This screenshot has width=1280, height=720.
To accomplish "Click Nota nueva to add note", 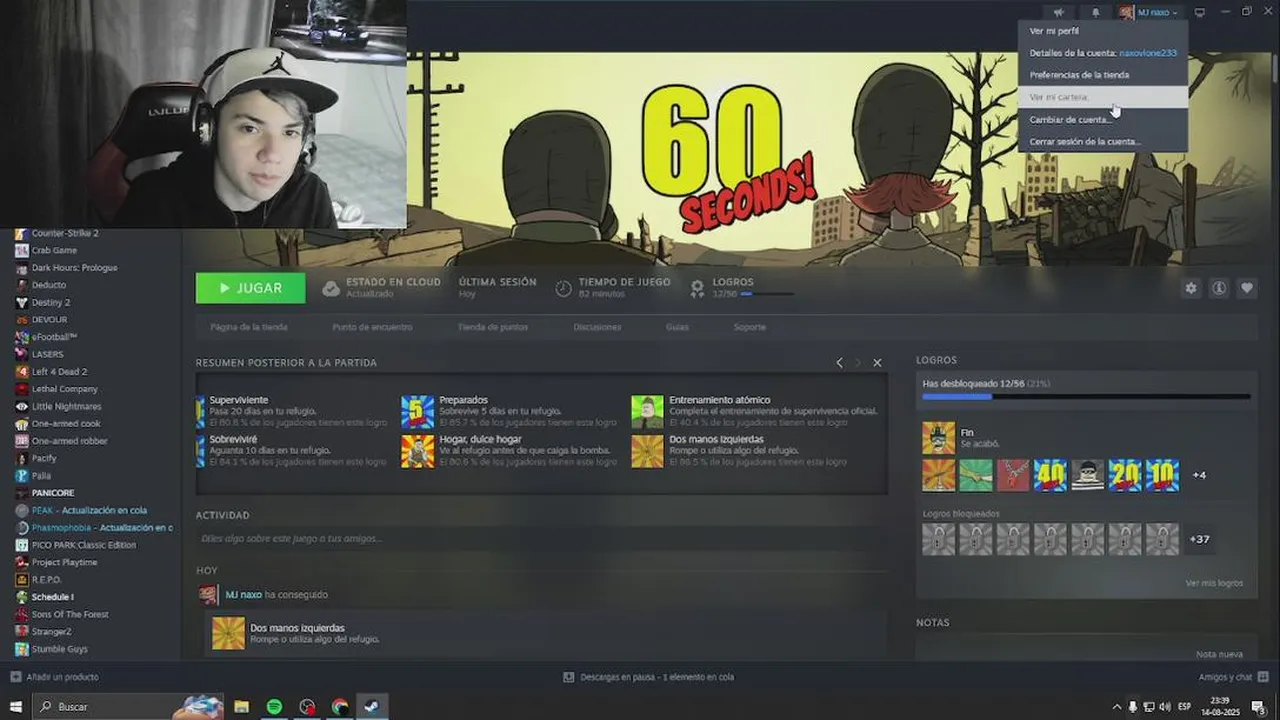I will pyautogui.click(x=1219, y=654).
